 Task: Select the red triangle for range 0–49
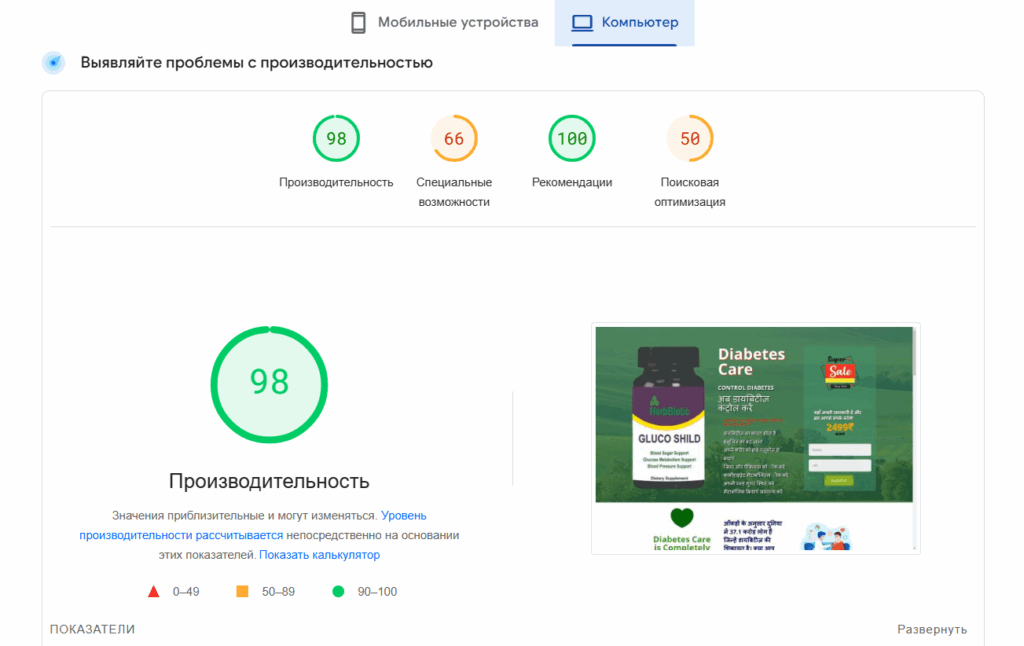(x=153, y=591)
